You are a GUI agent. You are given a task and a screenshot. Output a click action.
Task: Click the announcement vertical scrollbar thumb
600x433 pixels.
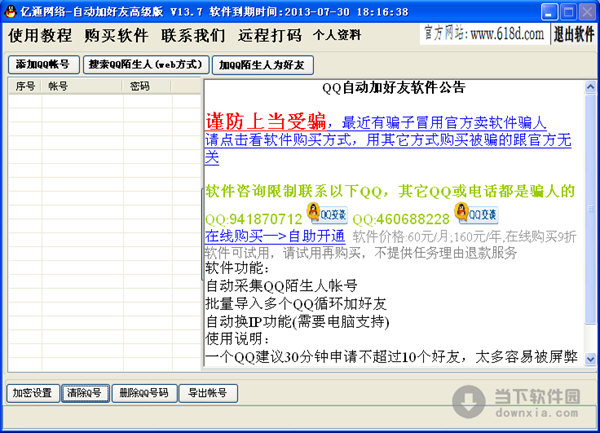tap(590, 208)
